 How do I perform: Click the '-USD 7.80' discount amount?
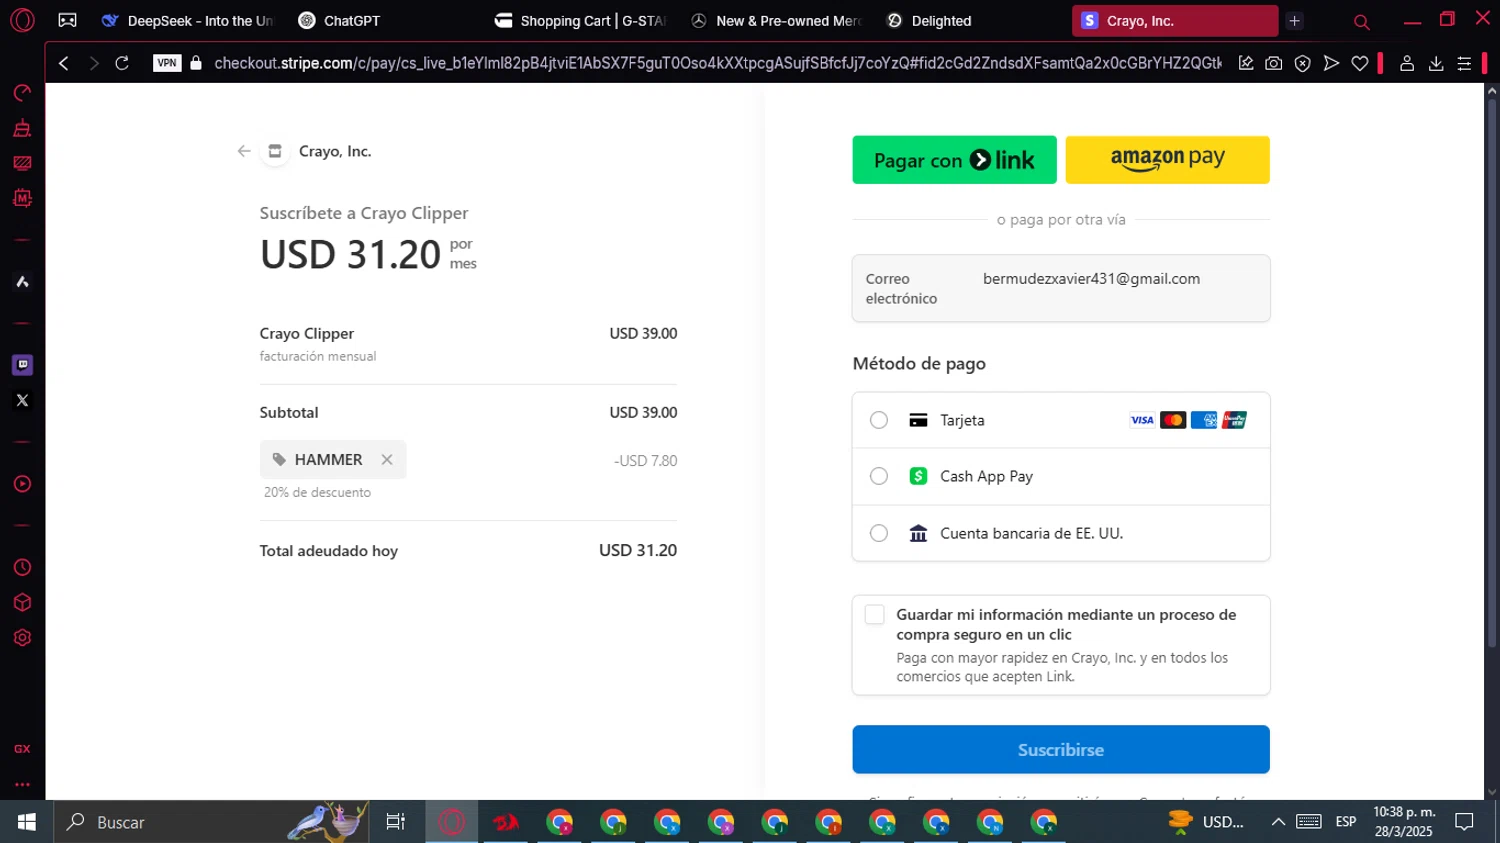[646, 461]
